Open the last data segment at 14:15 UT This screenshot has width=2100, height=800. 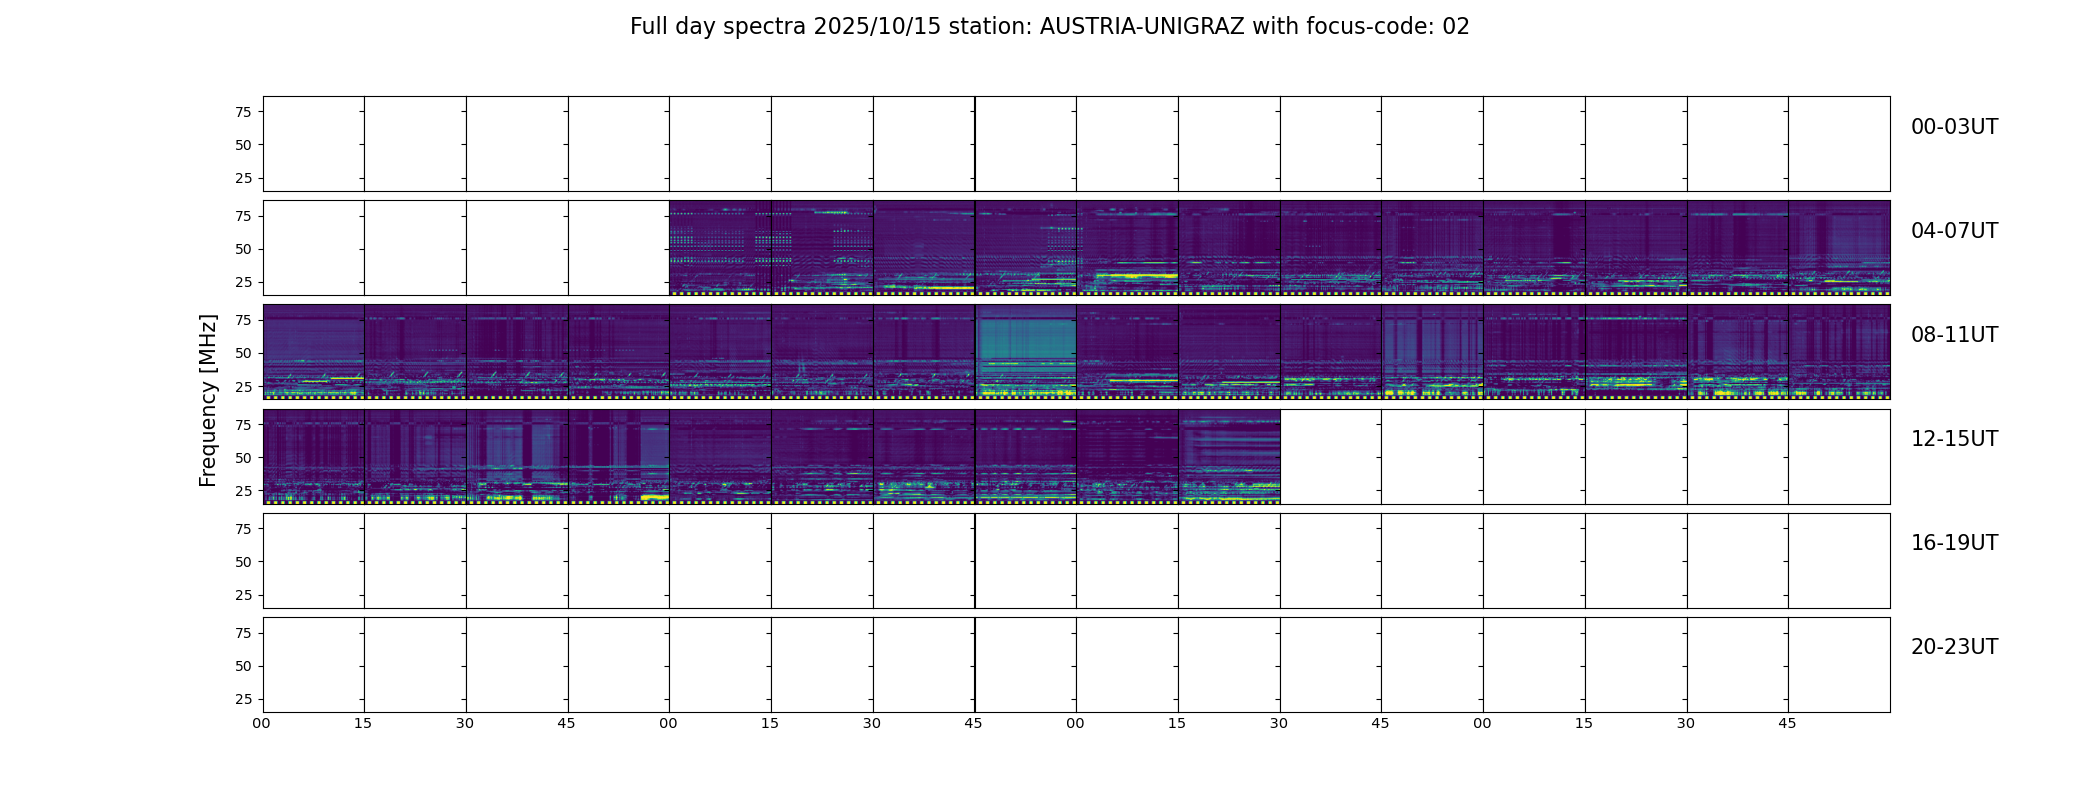(x=1229, y=456)
